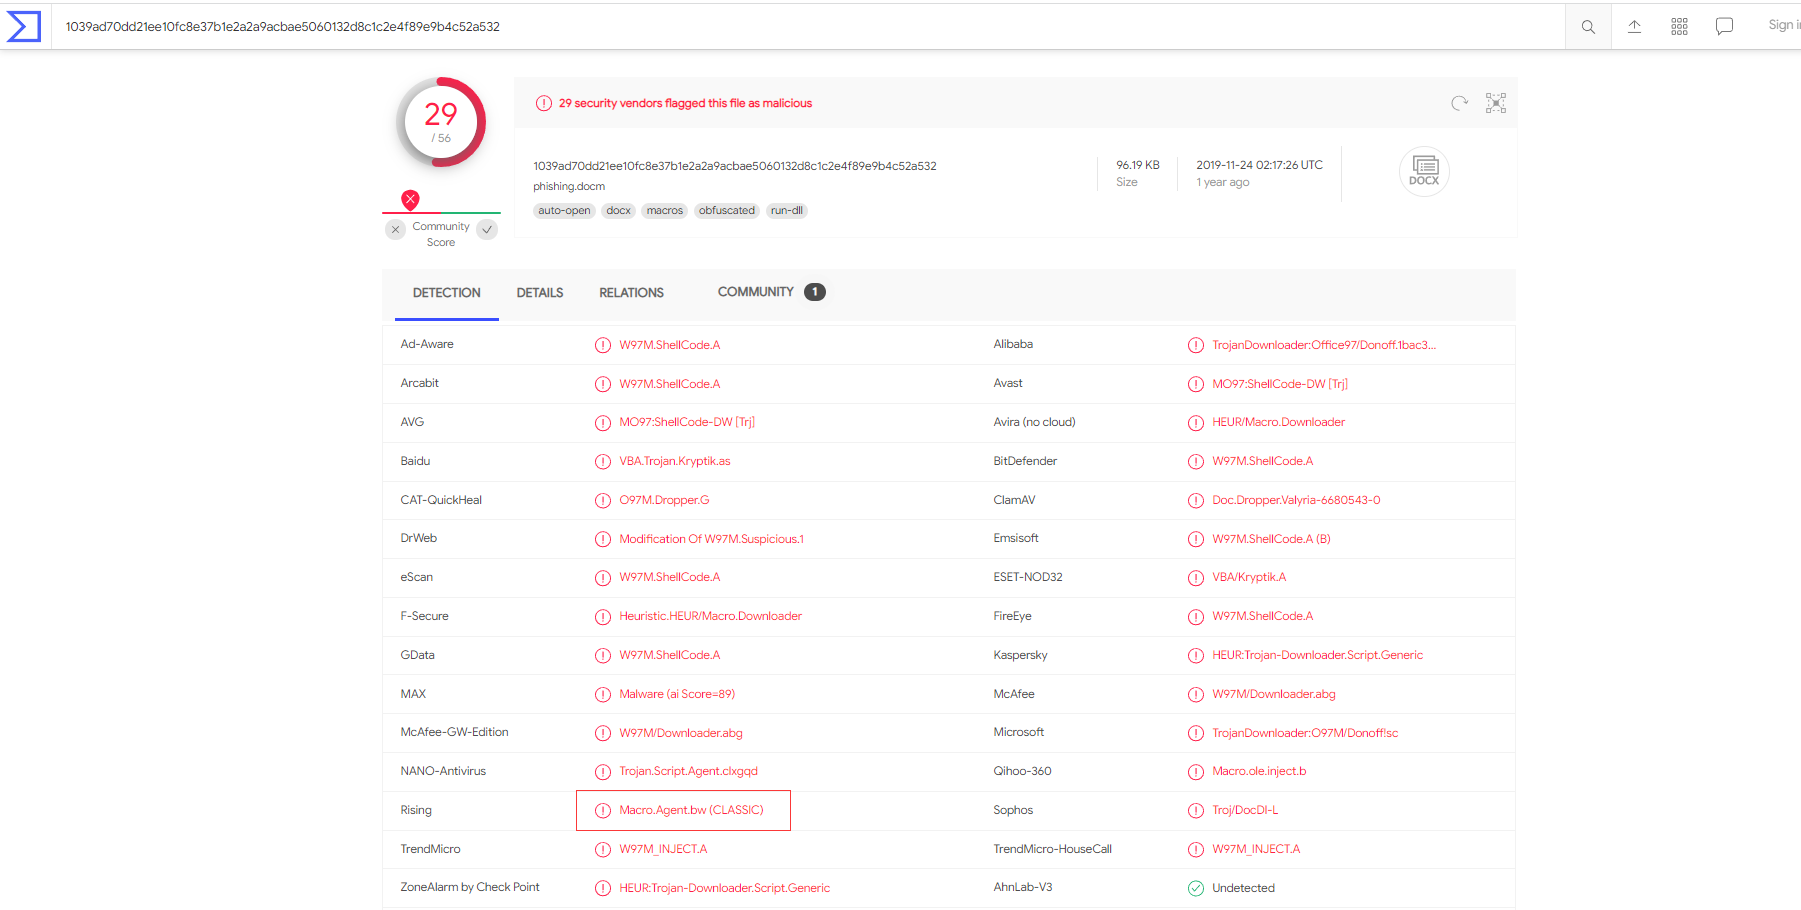Switch to the DETECTION tab
The height and width of the screenshot is (910, 1801).
click(447, 293)
